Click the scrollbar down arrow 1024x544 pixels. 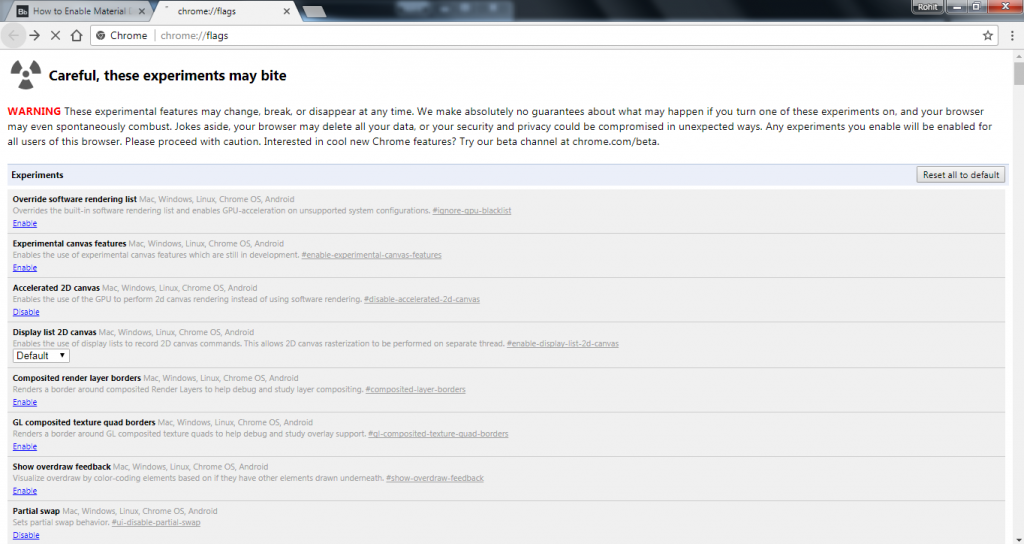point(1018,538)
